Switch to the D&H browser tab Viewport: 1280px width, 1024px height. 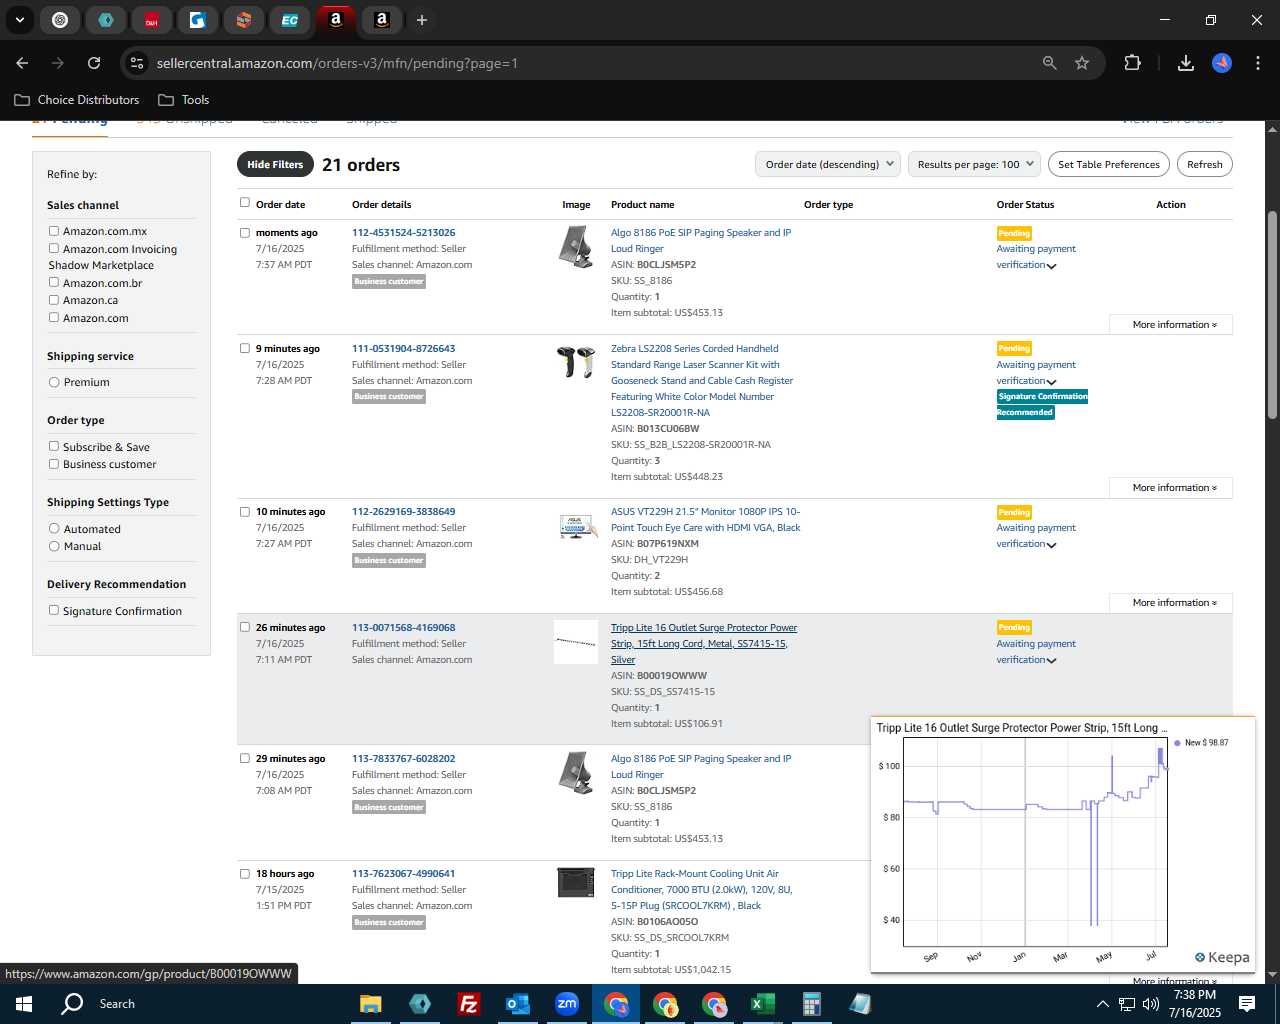152,20
